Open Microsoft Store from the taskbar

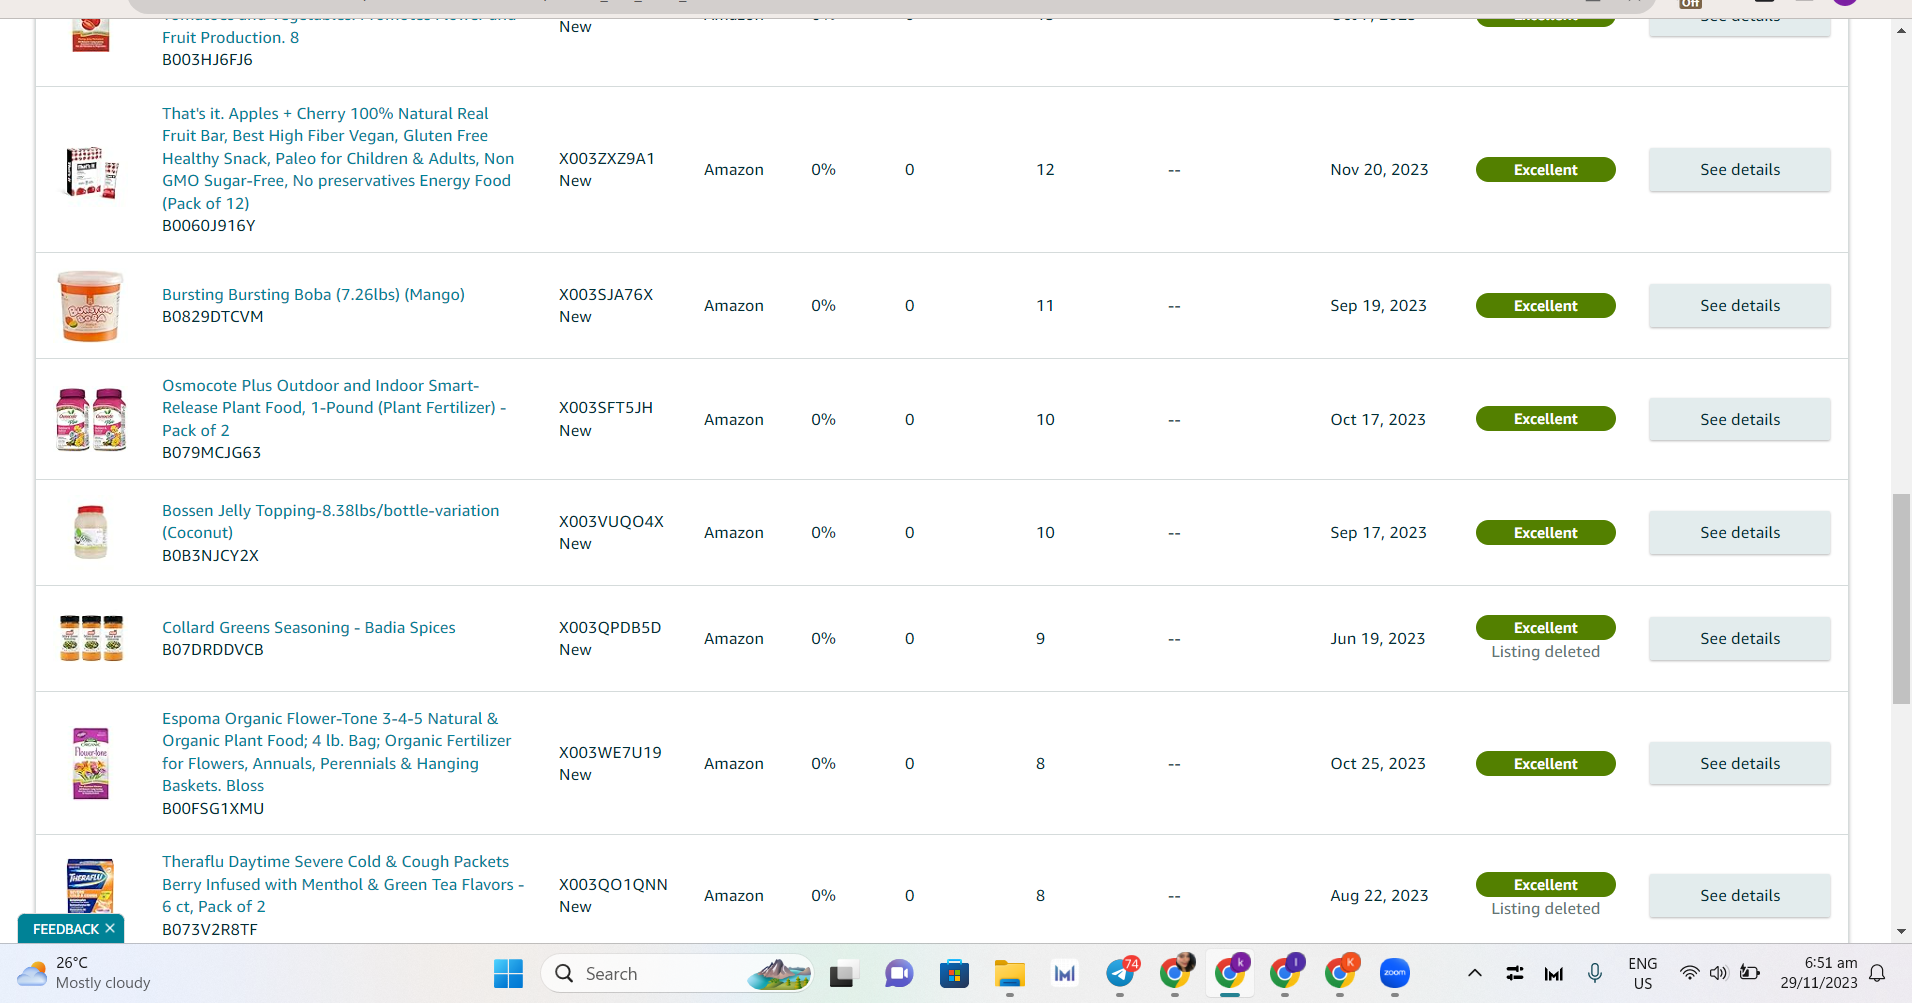(x=954, y=973)
